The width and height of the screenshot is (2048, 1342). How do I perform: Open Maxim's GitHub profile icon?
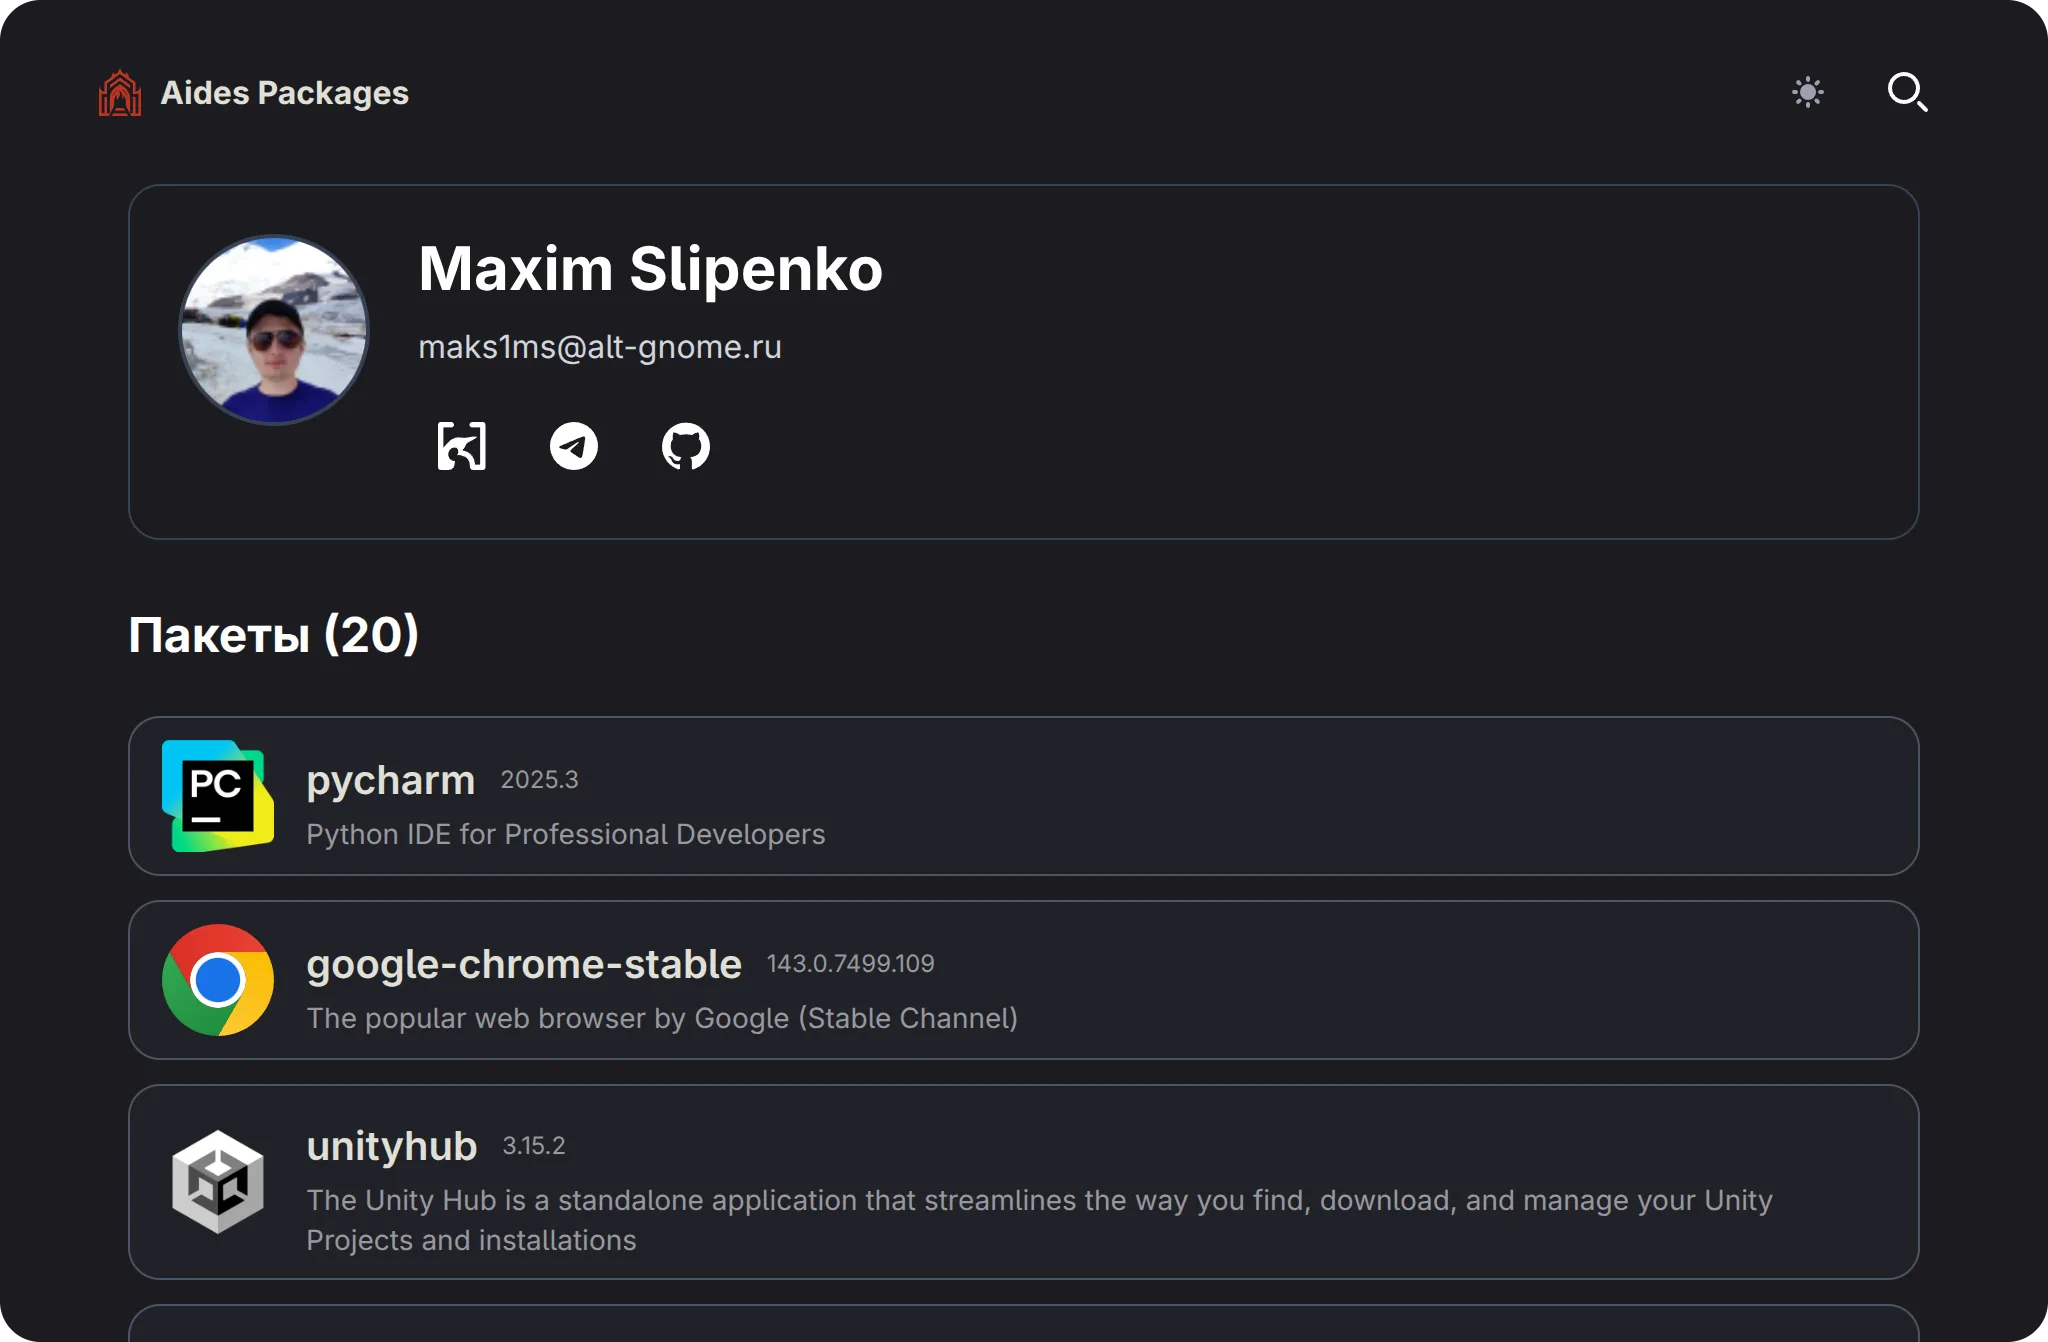(x=686, y=446)
